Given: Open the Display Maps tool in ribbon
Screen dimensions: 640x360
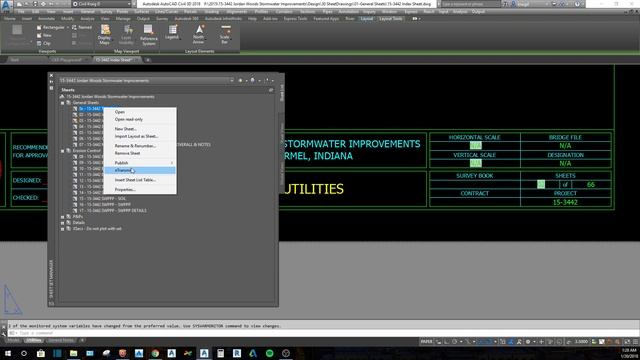Looking at the screenshot, I should tap(104, 34).
